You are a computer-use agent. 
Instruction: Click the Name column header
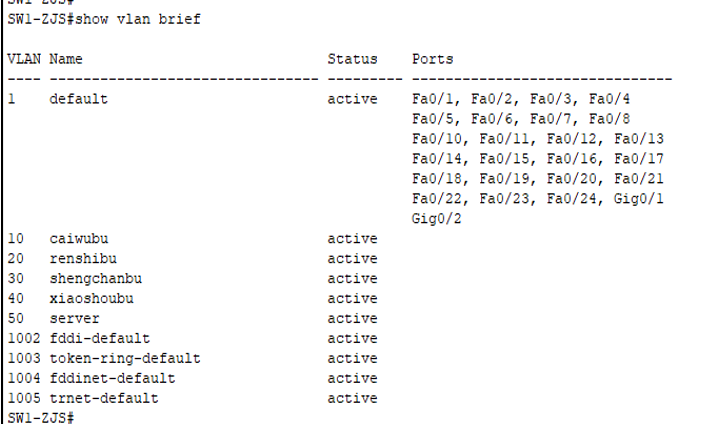66,59
